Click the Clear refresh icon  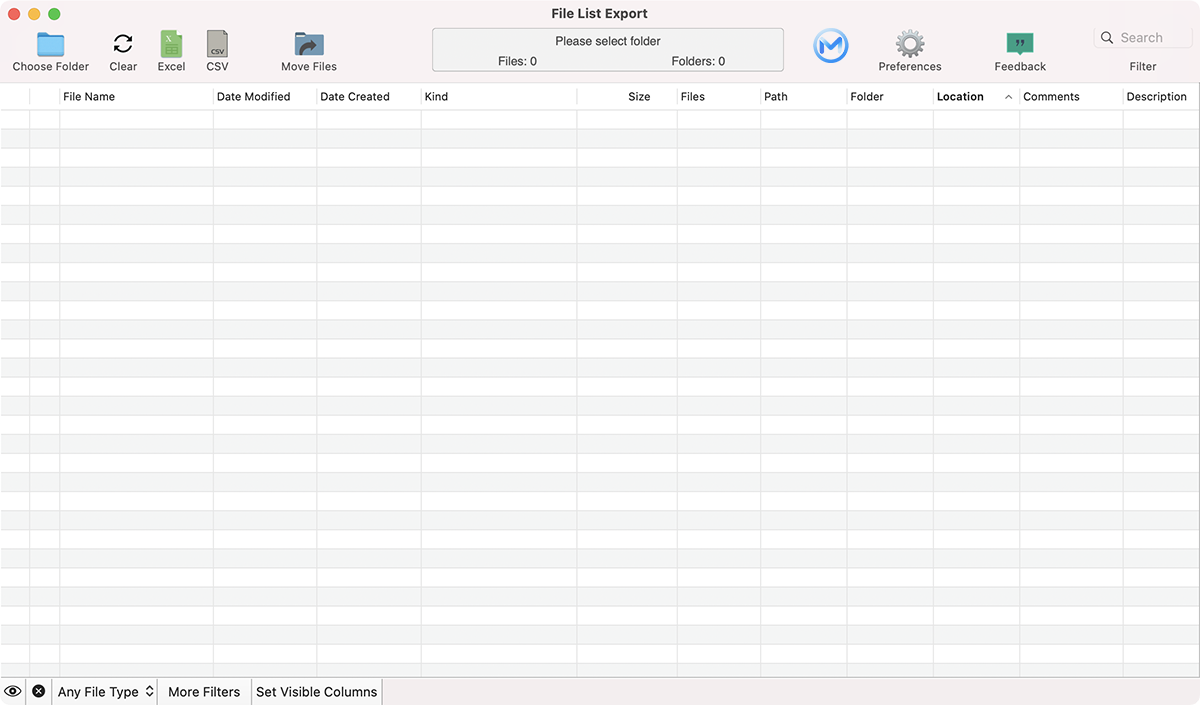pos(123,44)
